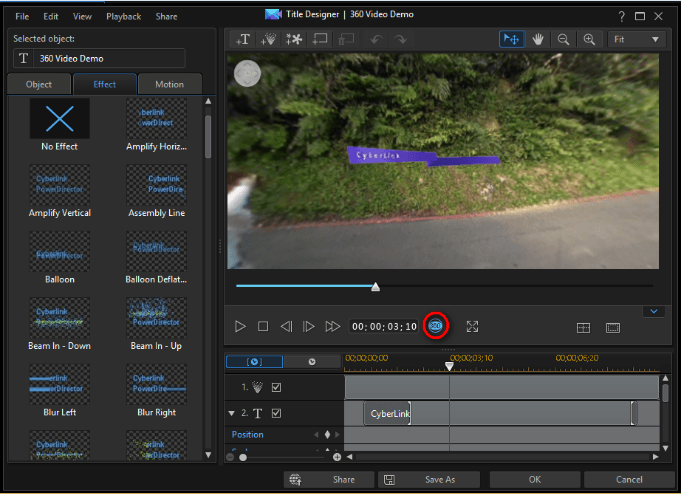Toggle the grid lines icon
681x494 pixels.
coord(583,328)
